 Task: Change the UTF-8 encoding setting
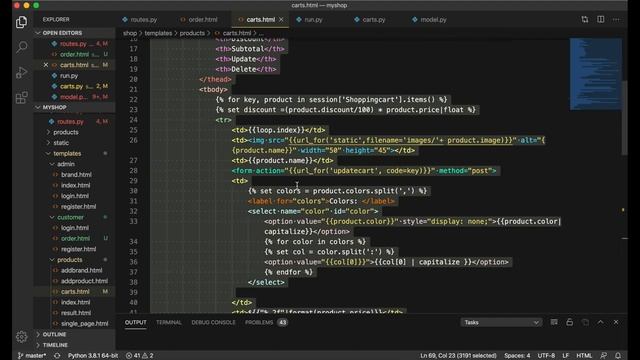click(x=546, y=356)
